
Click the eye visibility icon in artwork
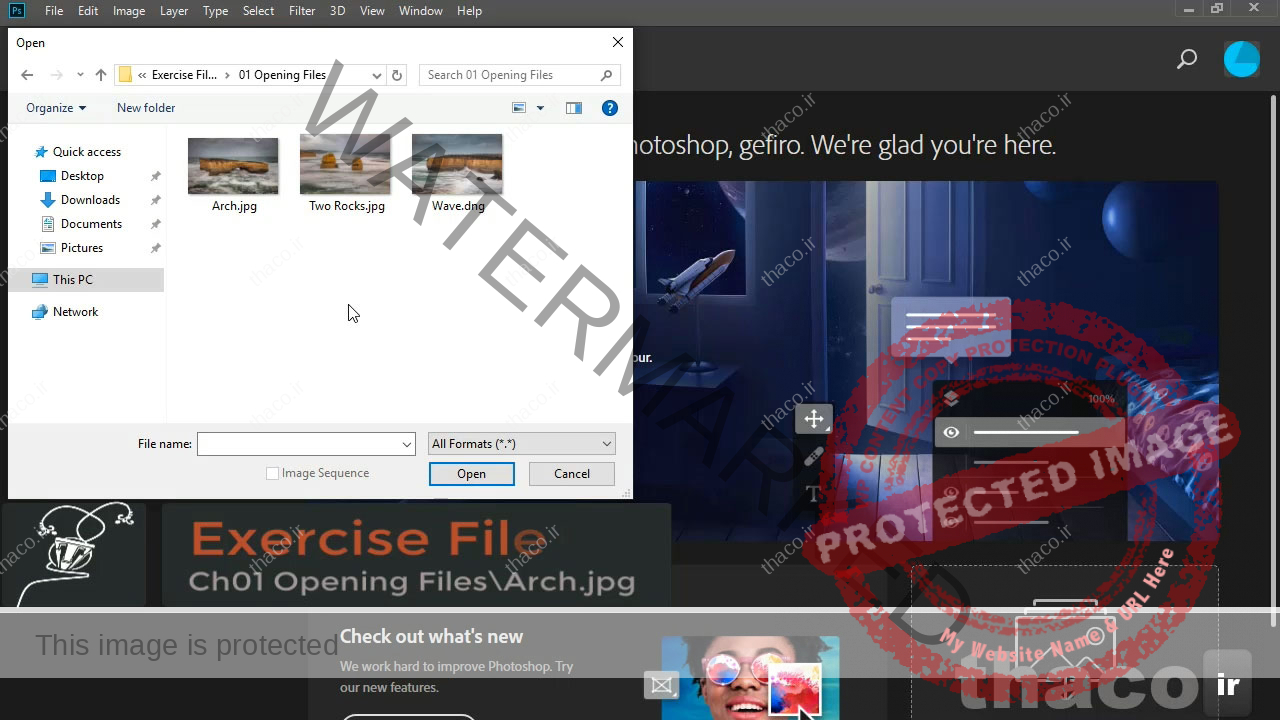tap(951, 432)
